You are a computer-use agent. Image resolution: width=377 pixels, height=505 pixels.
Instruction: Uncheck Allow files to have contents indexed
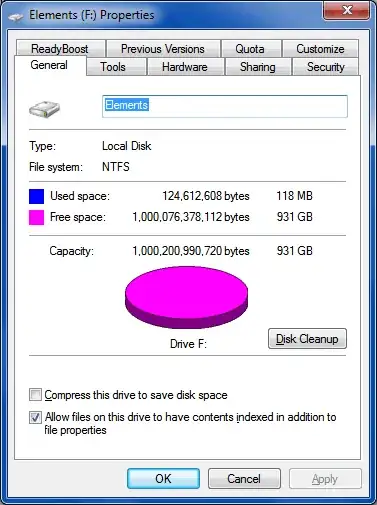[x=35, y=417]
